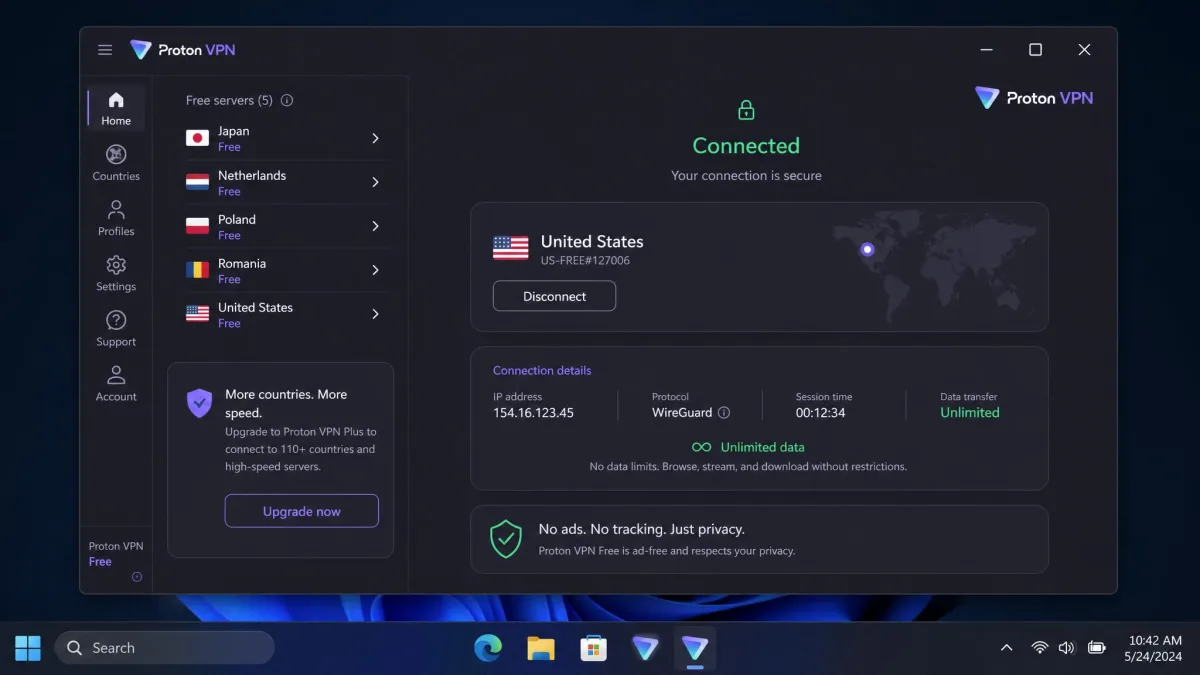The image size is (1200, 675).
Task: Expand the Romania server chevron
Action: (375, 270)
